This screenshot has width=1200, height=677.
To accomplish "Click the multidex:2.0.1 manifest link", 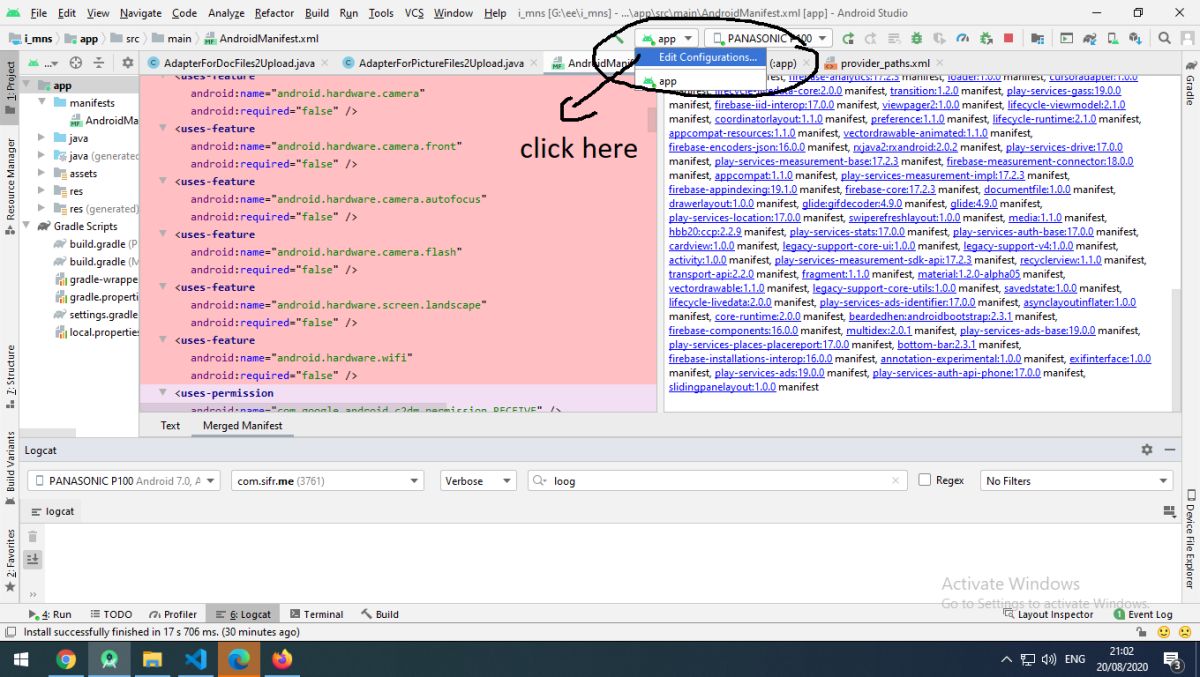I will [878, 330].
